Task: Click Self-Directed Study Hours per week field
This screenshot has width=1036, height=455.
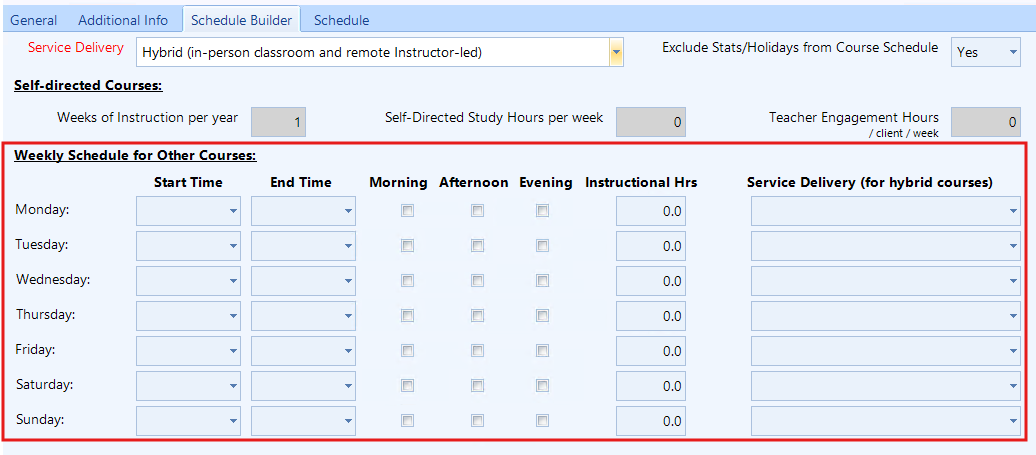Action: click(x=651, y=122)
